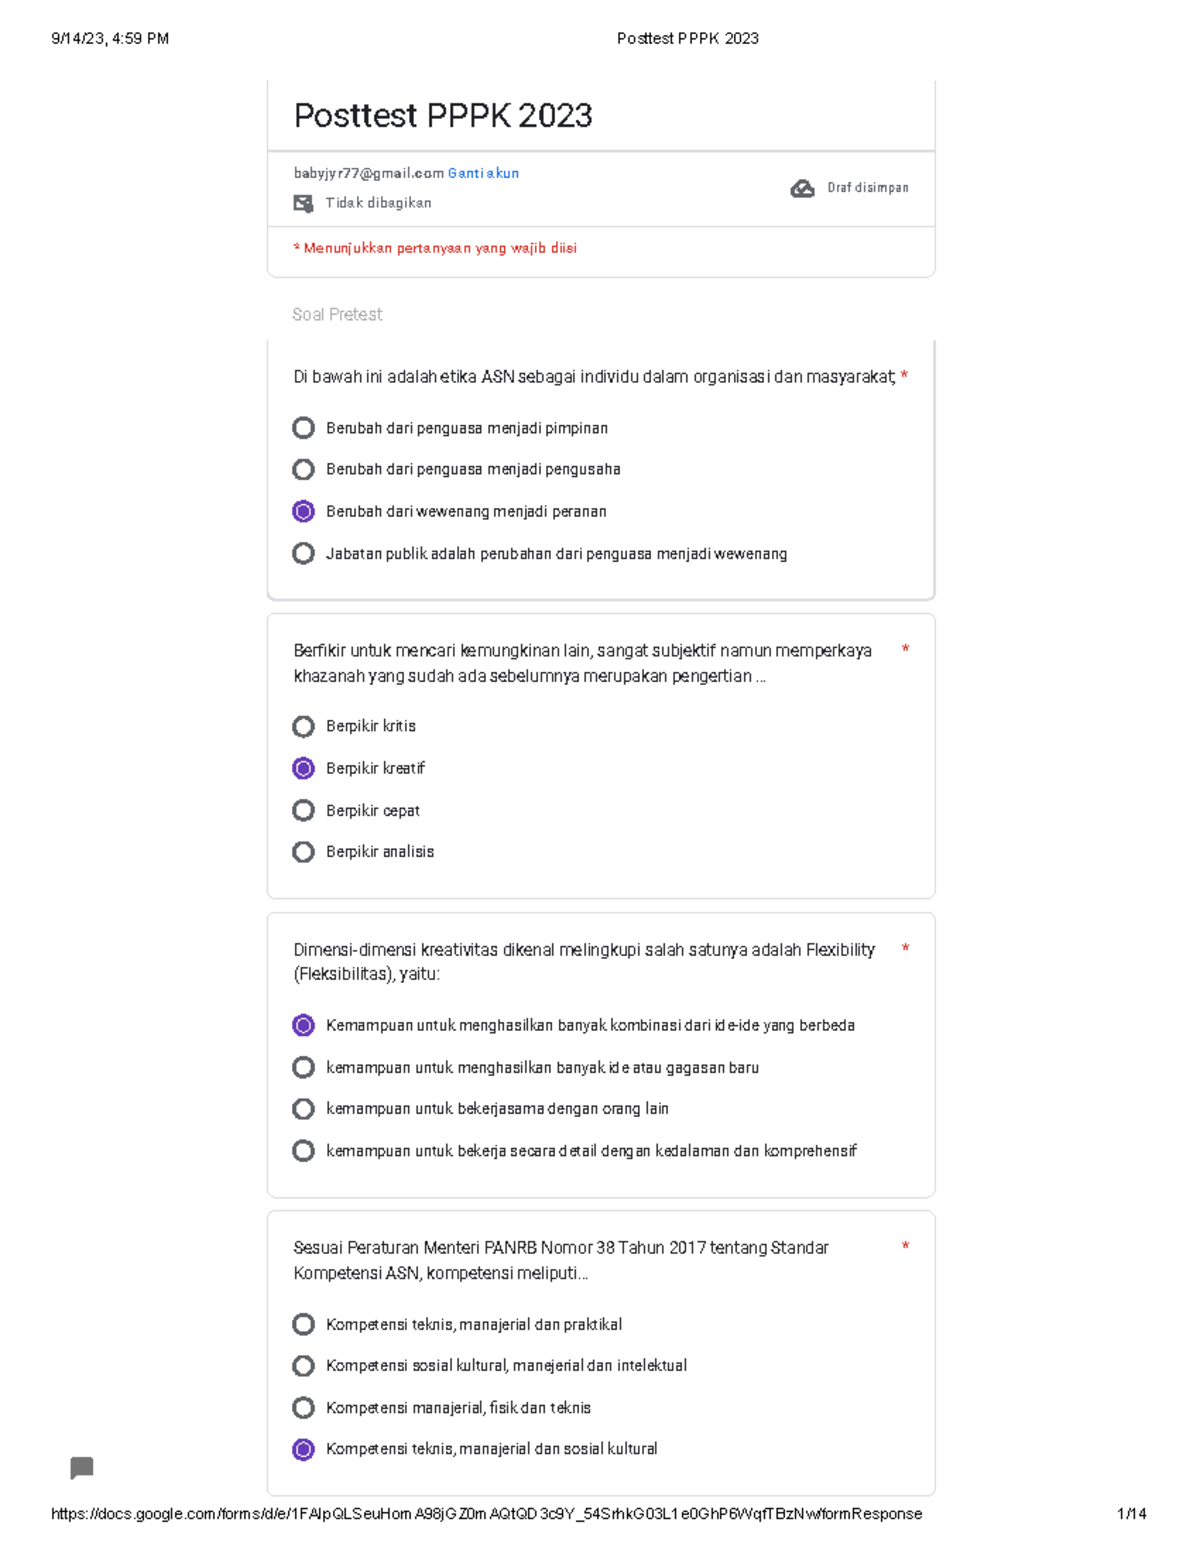
Task: Select the 'Berpikir kritis' radio button
Action: 304,726
